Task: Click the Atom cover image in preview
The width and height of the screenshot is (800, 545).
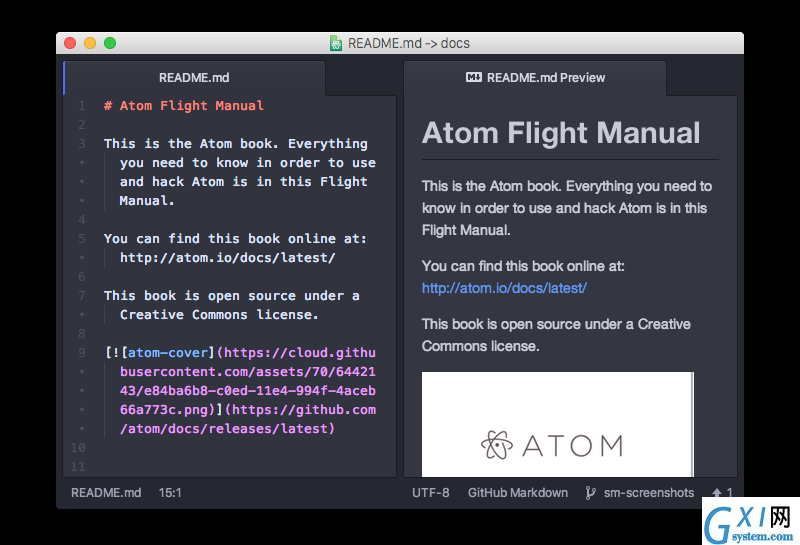Action: (x=558, y=425)
